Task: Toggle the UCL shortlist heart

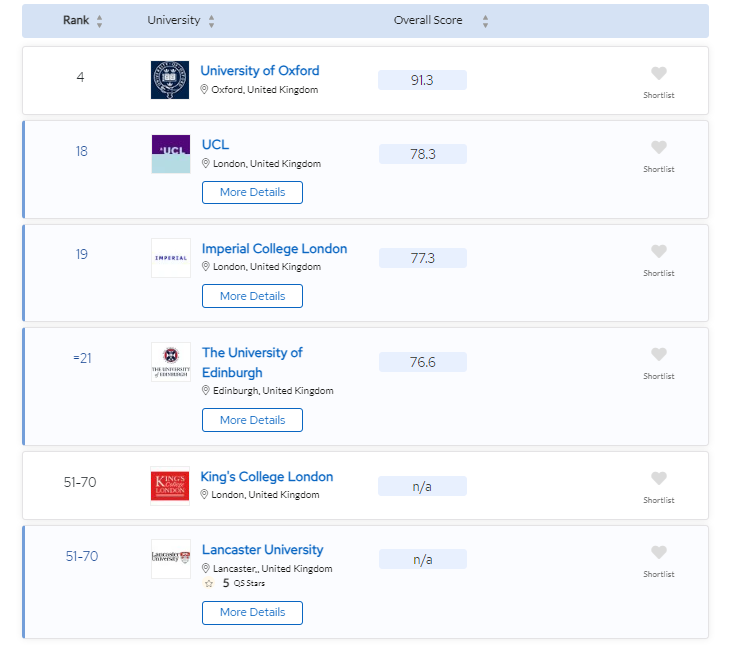Action: point(658,148)
